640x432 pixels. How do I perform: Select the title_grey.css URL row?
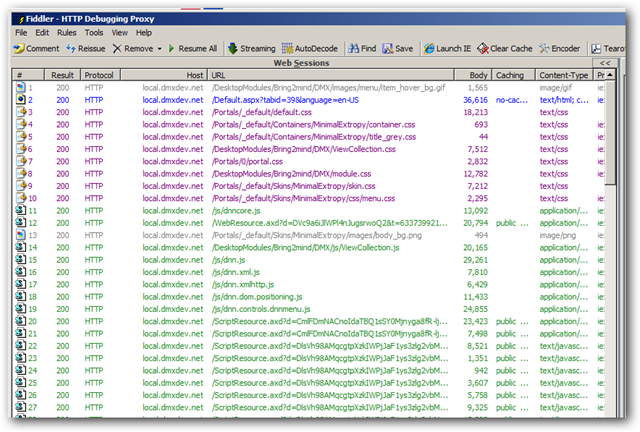pyautogui.click(x=314, y=137)
